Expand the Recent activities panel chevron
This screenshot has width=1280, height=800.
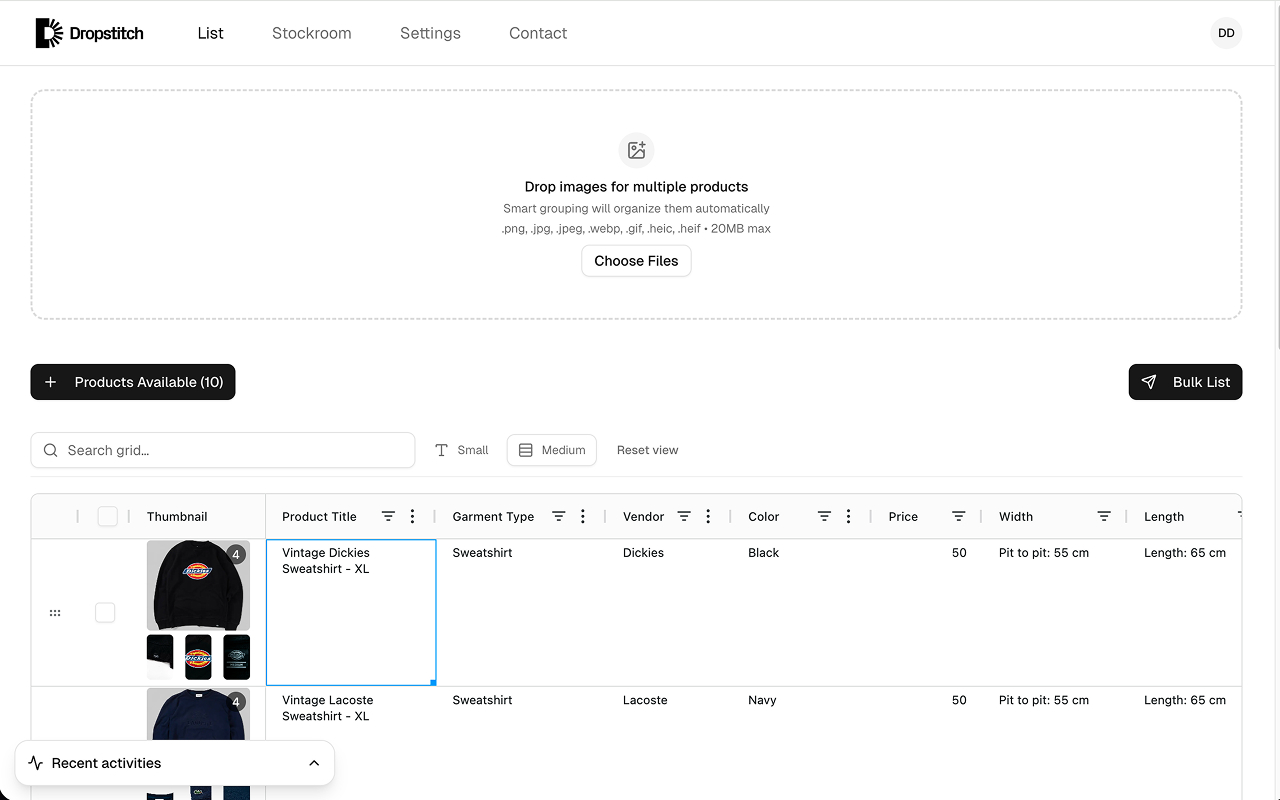point(314,763)
